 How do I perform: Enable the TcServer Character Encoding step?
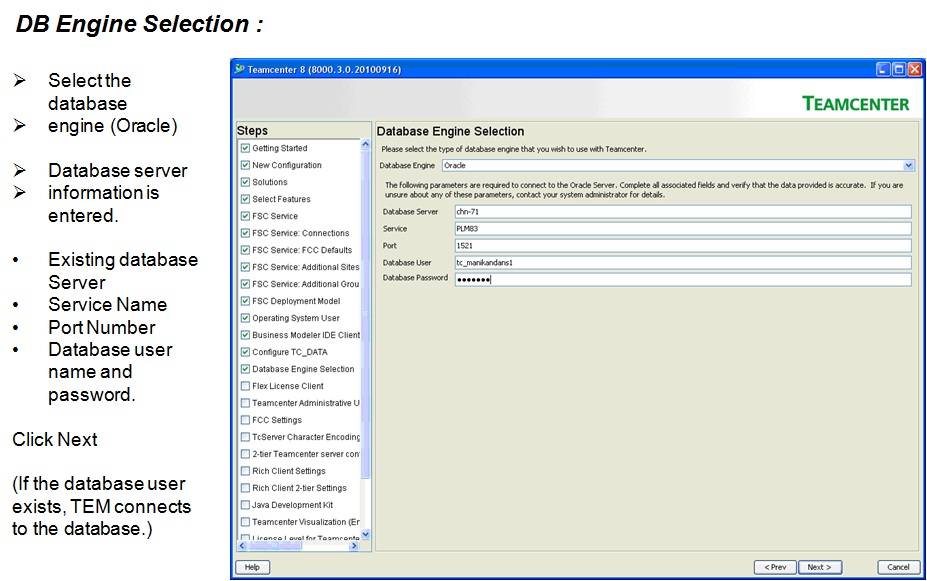pos(243,436)
